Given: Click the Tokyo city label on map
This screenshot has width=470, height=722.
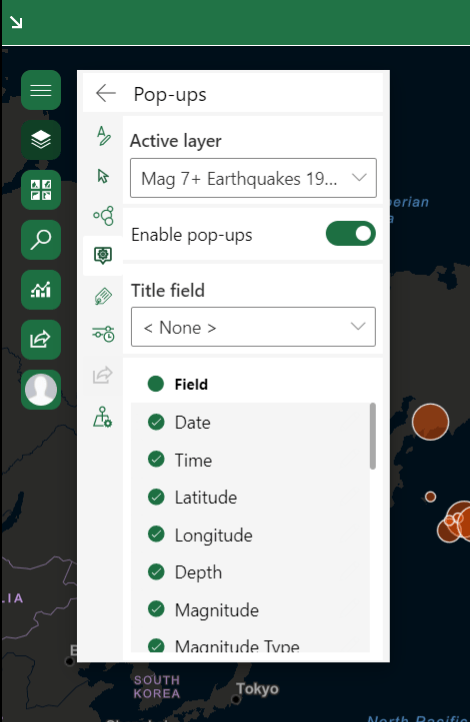Looking at the screenshot, I should [x=257, y=689].
